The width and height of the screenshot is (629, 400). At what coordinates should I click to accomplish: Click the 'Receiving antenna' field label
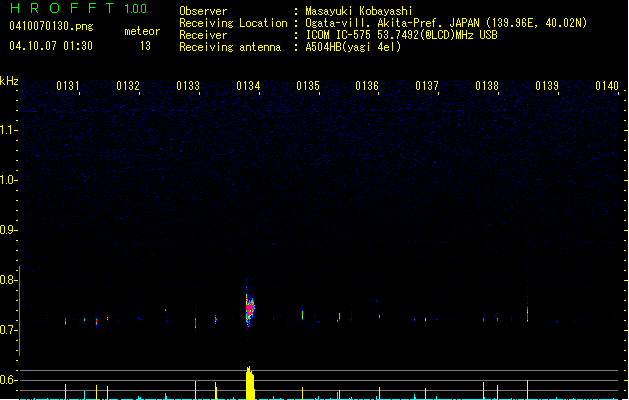(230, 47)
